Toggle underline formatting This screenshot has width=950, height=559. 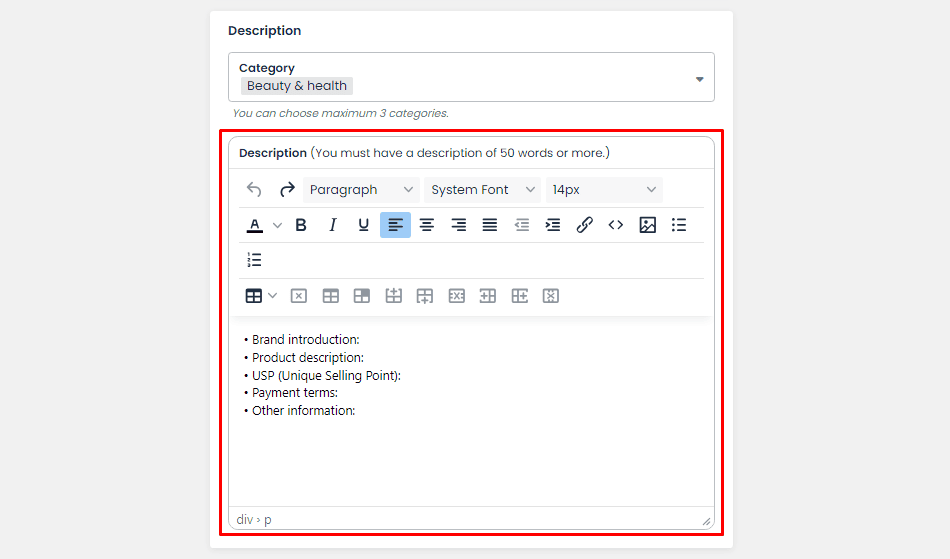coord(364,225)
